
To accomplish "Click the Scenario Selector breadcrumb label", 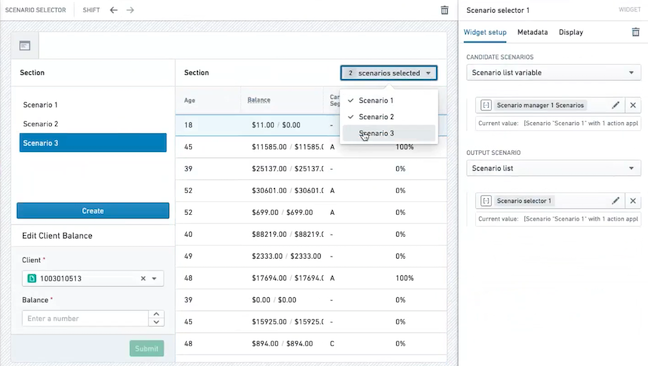I will 36,10.
